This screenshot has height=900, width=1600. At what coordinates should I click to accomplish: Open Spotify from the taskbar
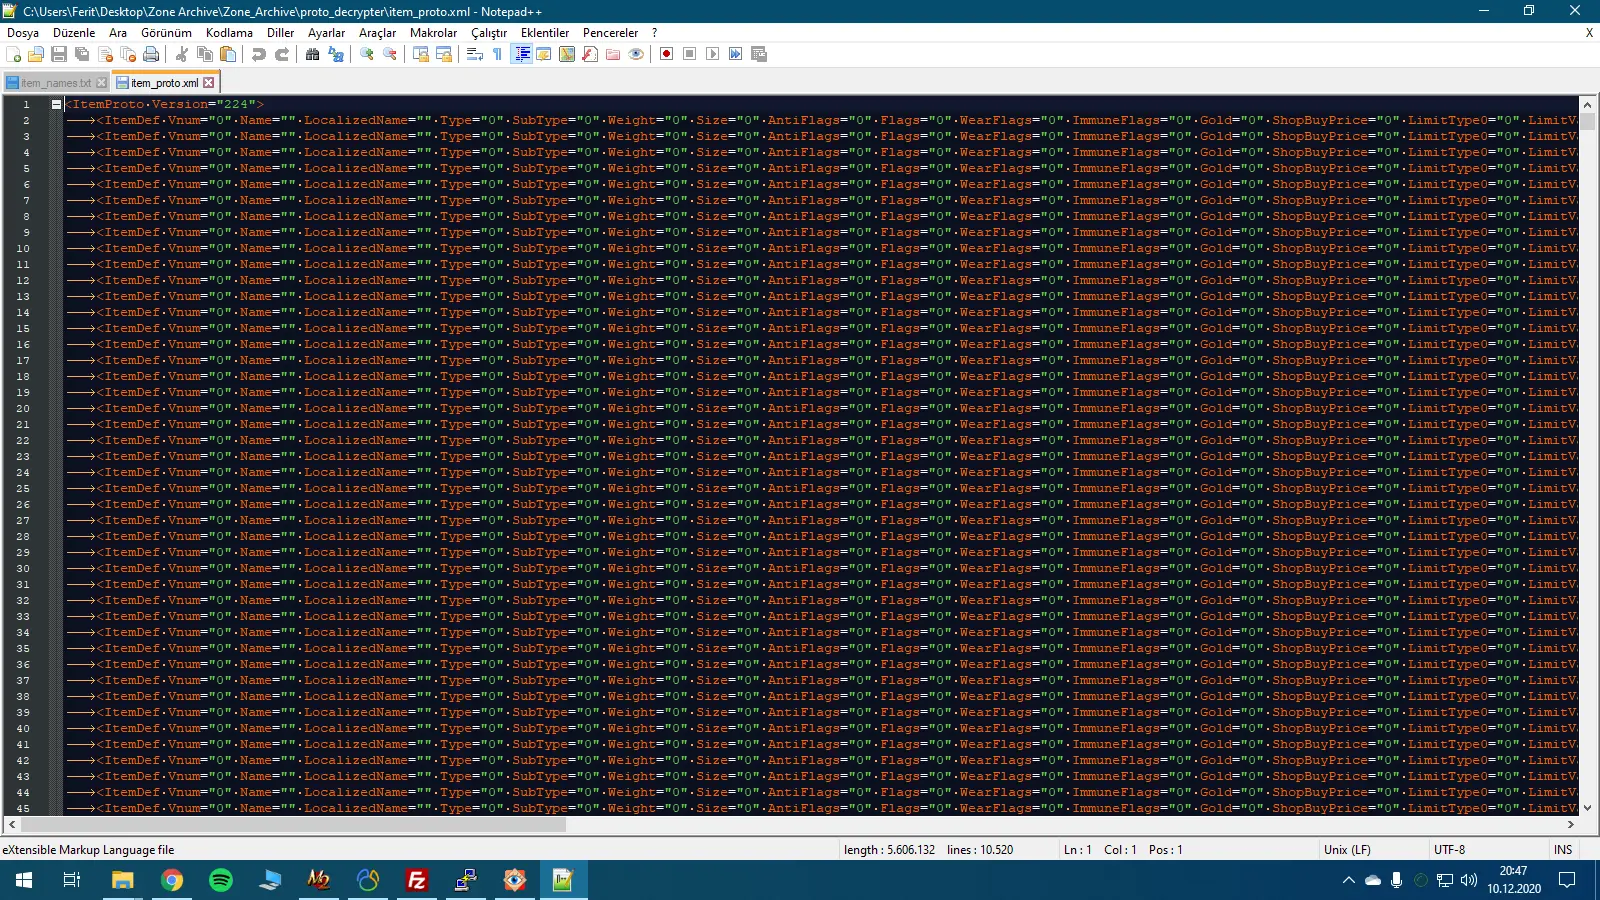click(x=221, y=880)
